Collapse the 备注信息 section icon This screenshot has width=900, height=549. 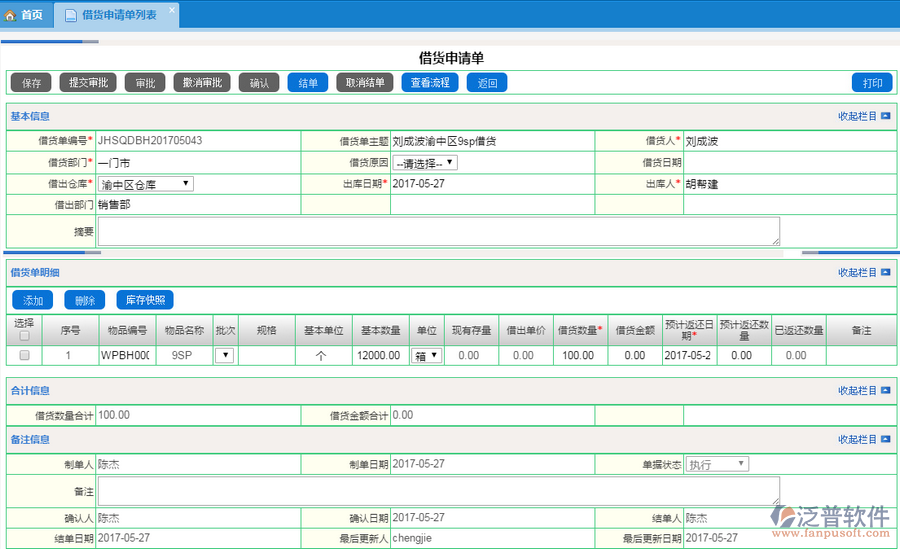[886, 439]
